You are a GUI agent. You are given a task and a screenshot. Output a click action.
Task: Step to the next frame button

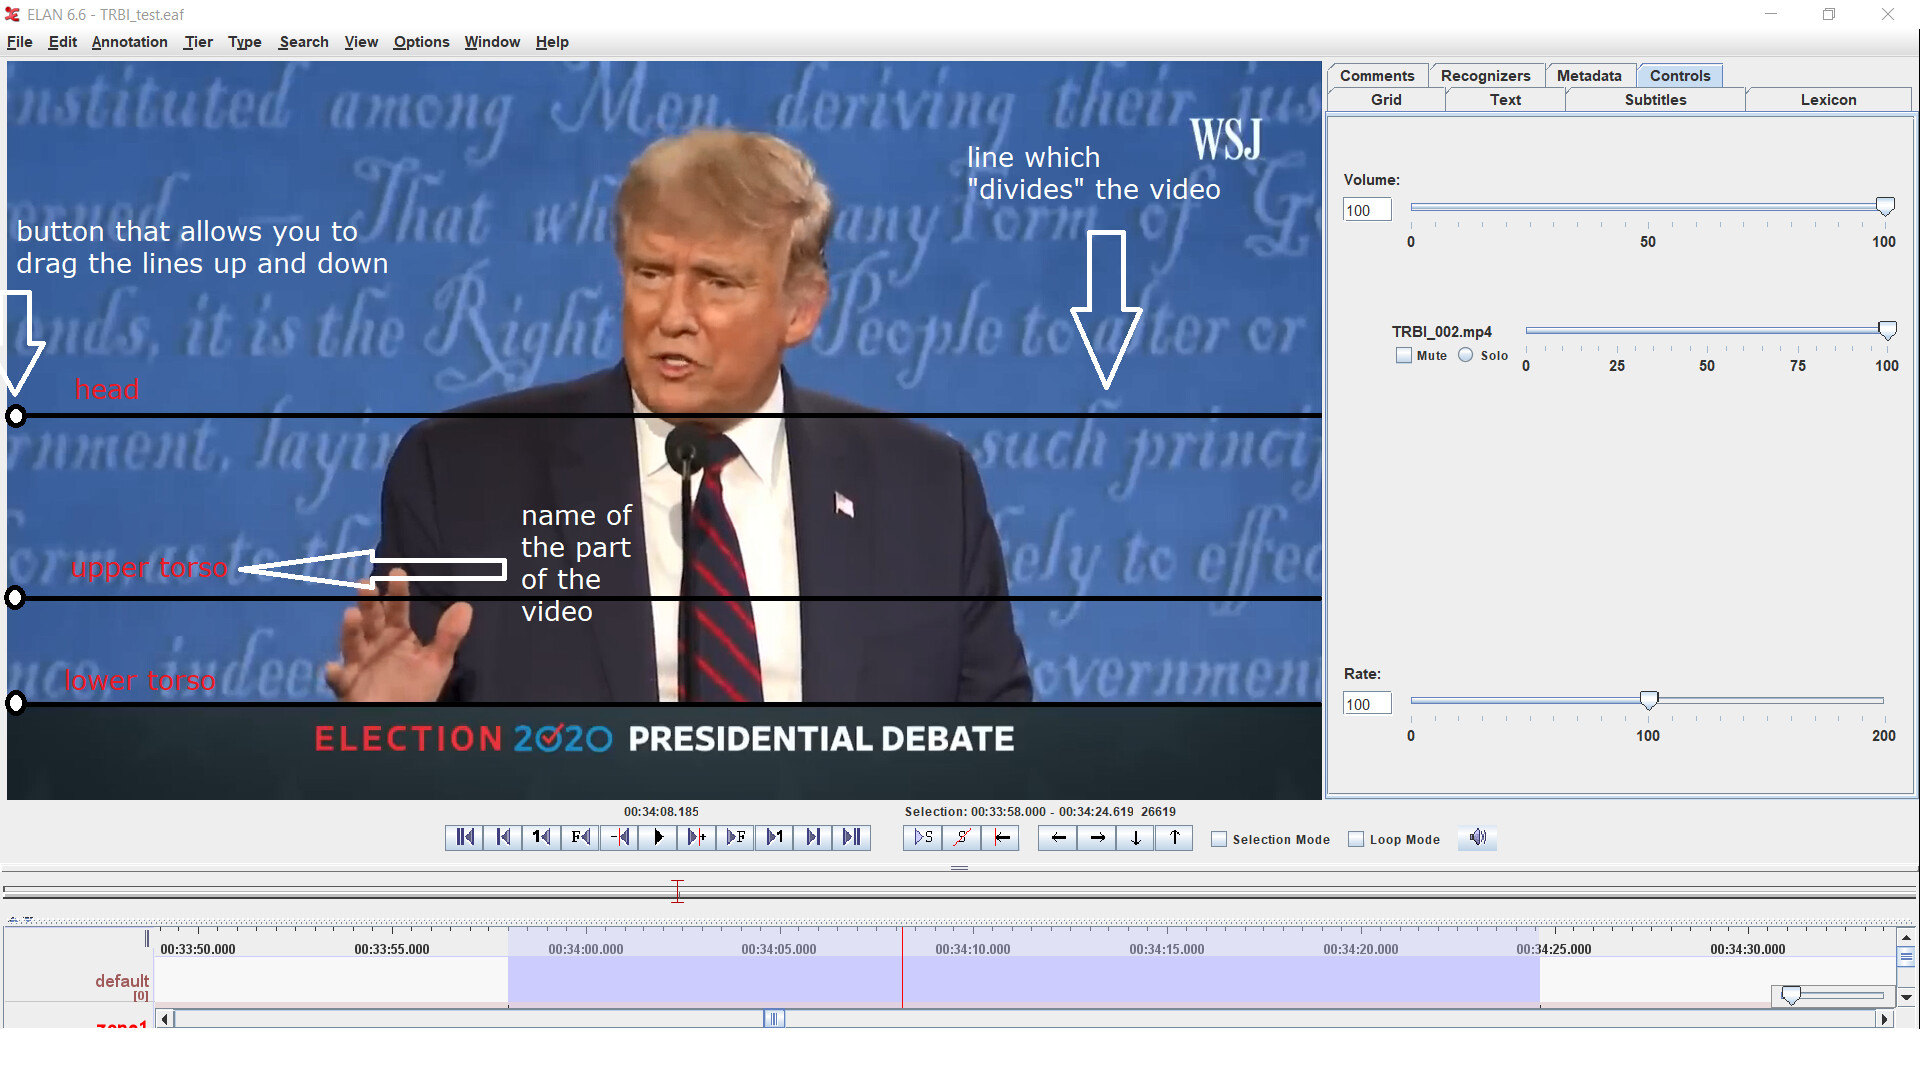[735, 838]
